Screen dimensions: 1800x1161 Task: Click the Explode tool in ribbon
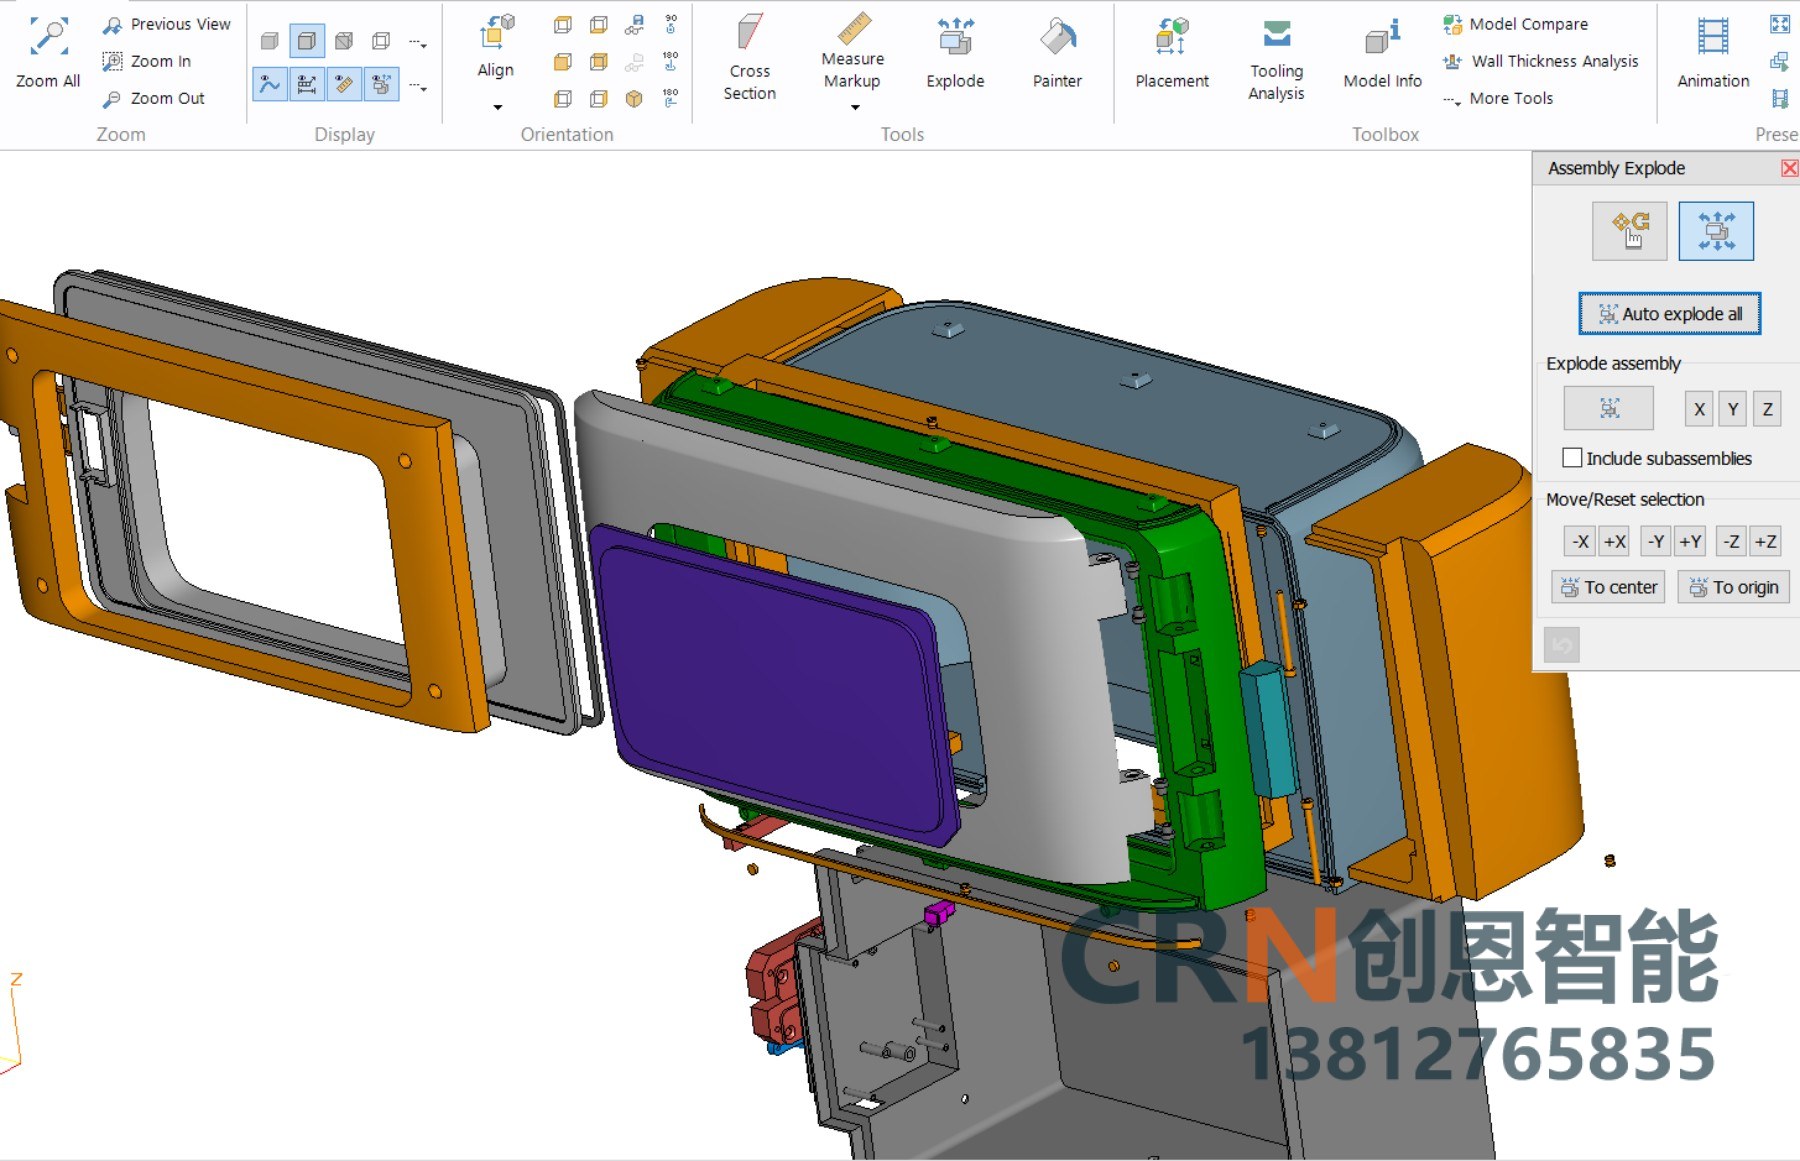[955, 54]
